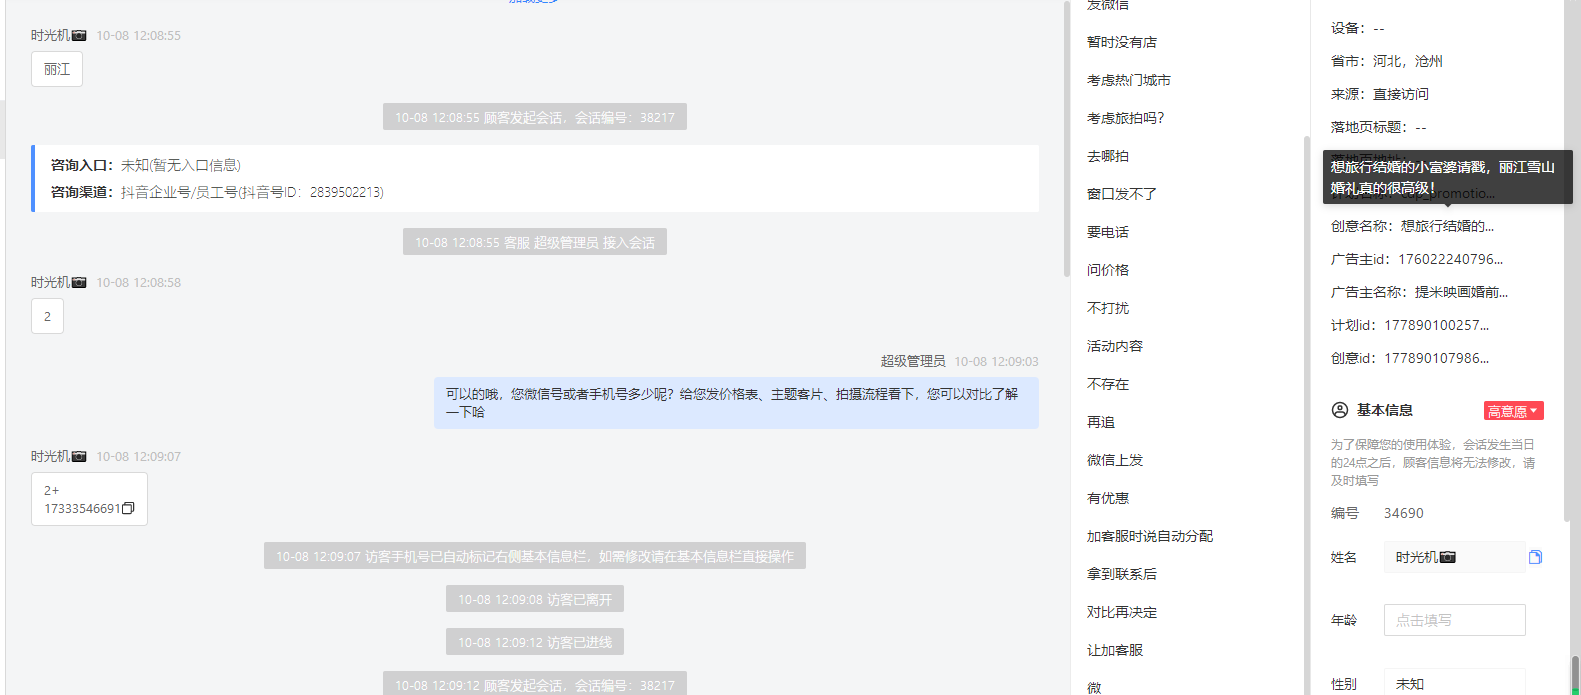This screenshot has width=1581, height=695.
Task: Click the 编号 value 34690
Action: pos(1403,513)
